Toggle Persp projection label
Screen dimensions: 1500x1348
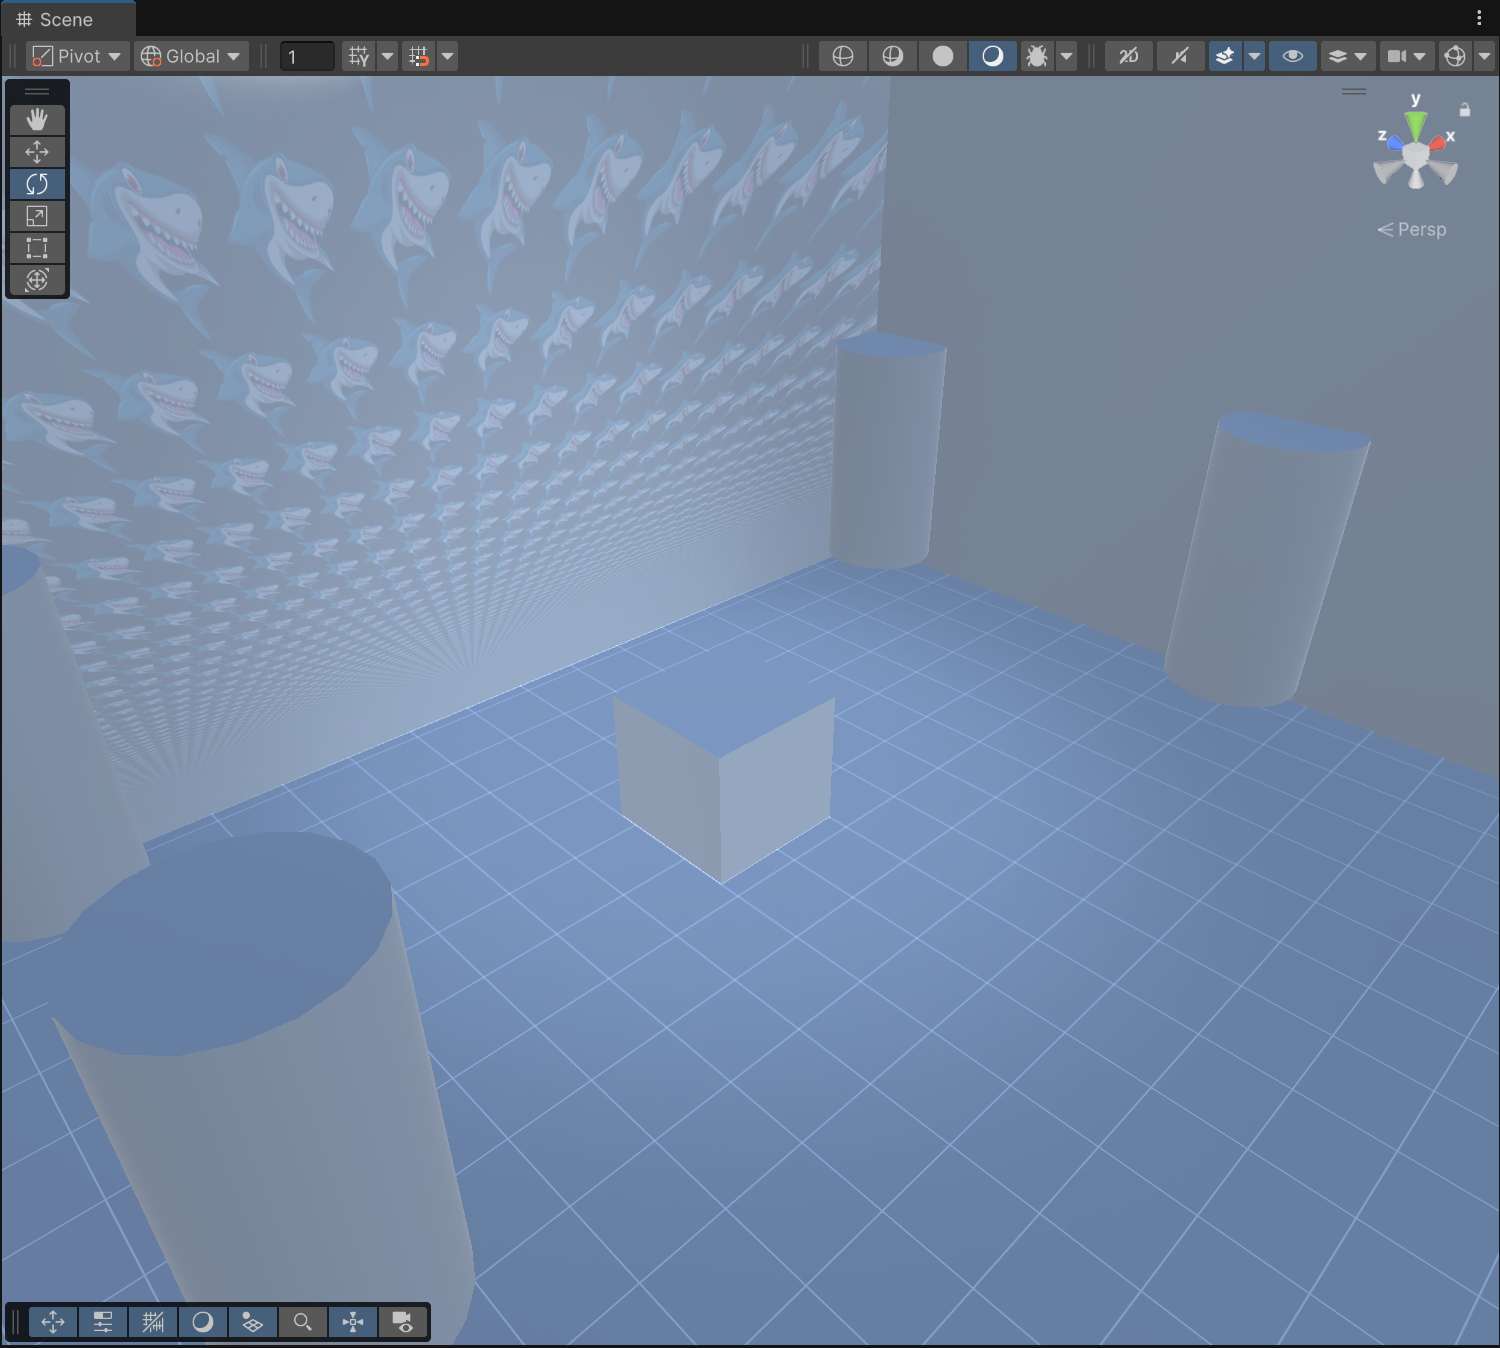1412,229
